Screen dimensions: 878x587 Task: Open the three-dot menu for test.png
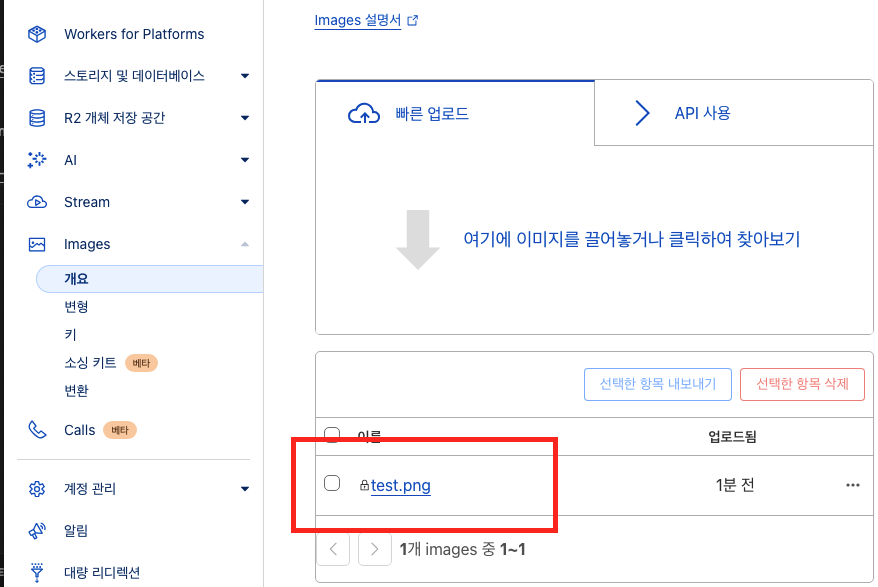(x=852, y=485)
